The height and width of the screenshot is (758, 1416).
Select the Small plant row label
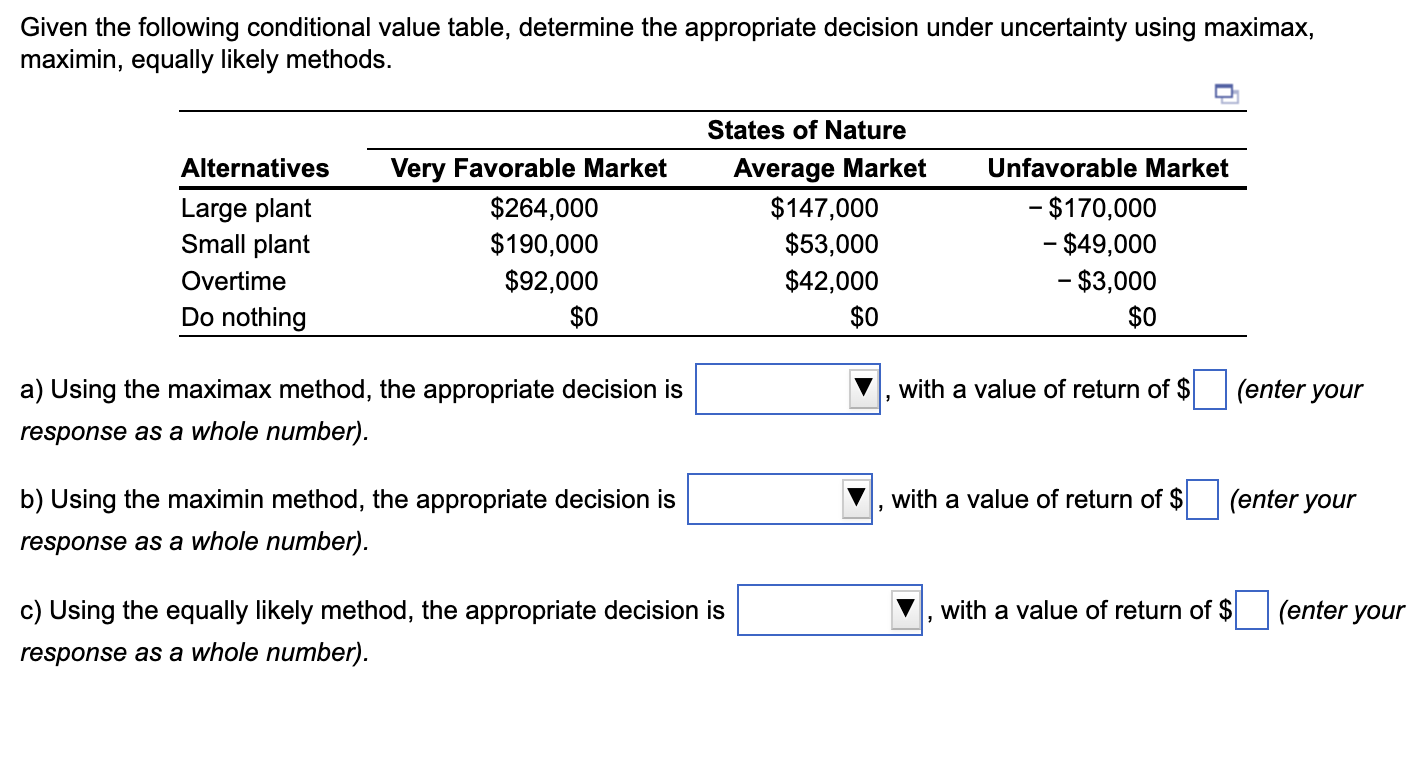click(x=245, y=244)
